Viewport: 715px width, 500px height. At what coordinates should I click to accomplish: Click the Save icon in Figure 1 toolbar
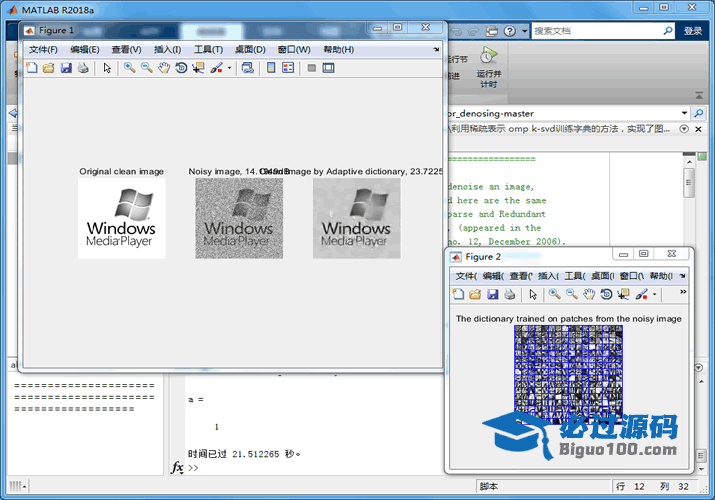point(66,68)
